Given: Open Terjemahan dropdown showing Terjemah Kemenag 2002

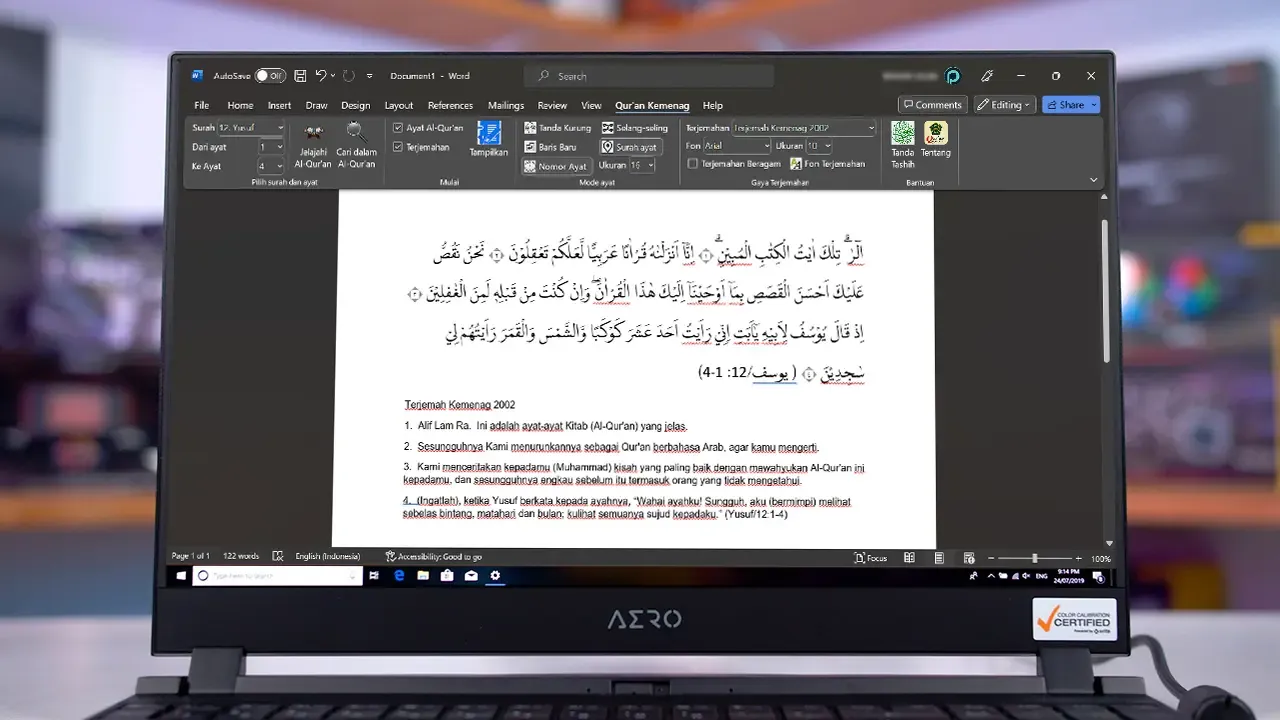Looking at the screenshot, I should click(804, 128).
